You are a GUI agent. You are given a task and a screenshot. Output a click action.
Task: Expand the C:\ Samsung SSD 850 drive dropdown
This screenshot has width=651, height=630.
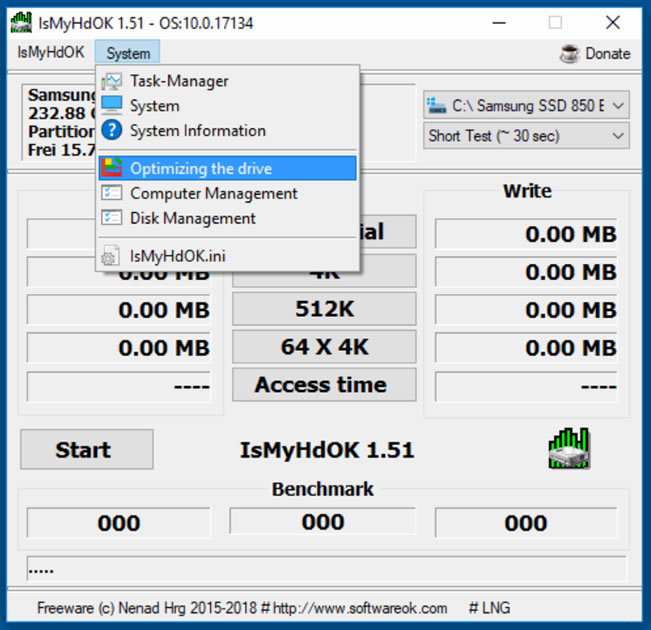[526, 105]
